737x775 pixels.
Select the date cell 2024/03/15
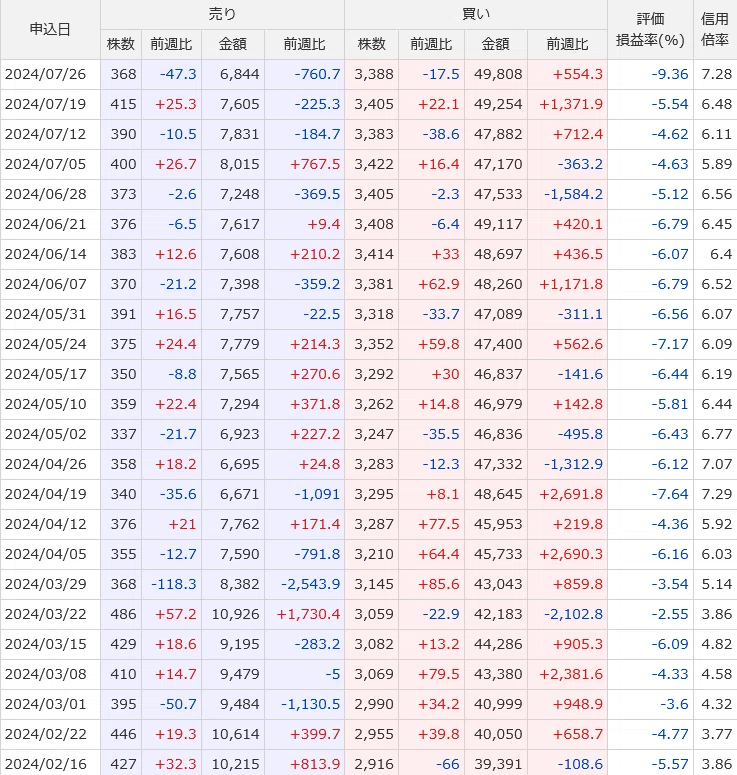pyautogui.click(x=50, y=645)
